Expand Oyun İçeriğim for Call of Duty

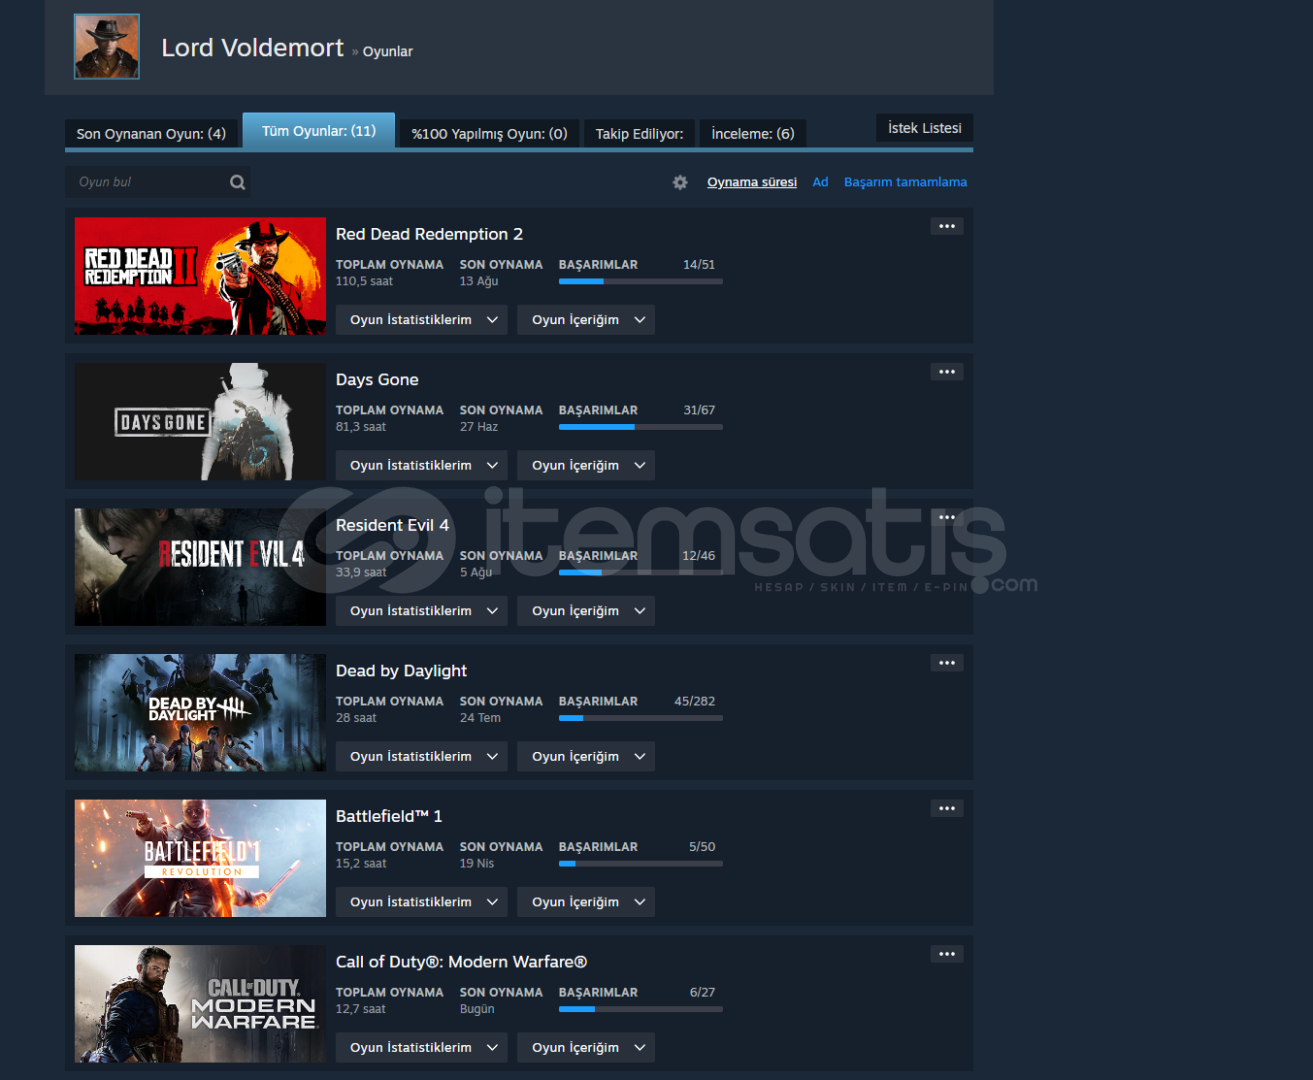pyautogui.click(x=586, y=1047)
